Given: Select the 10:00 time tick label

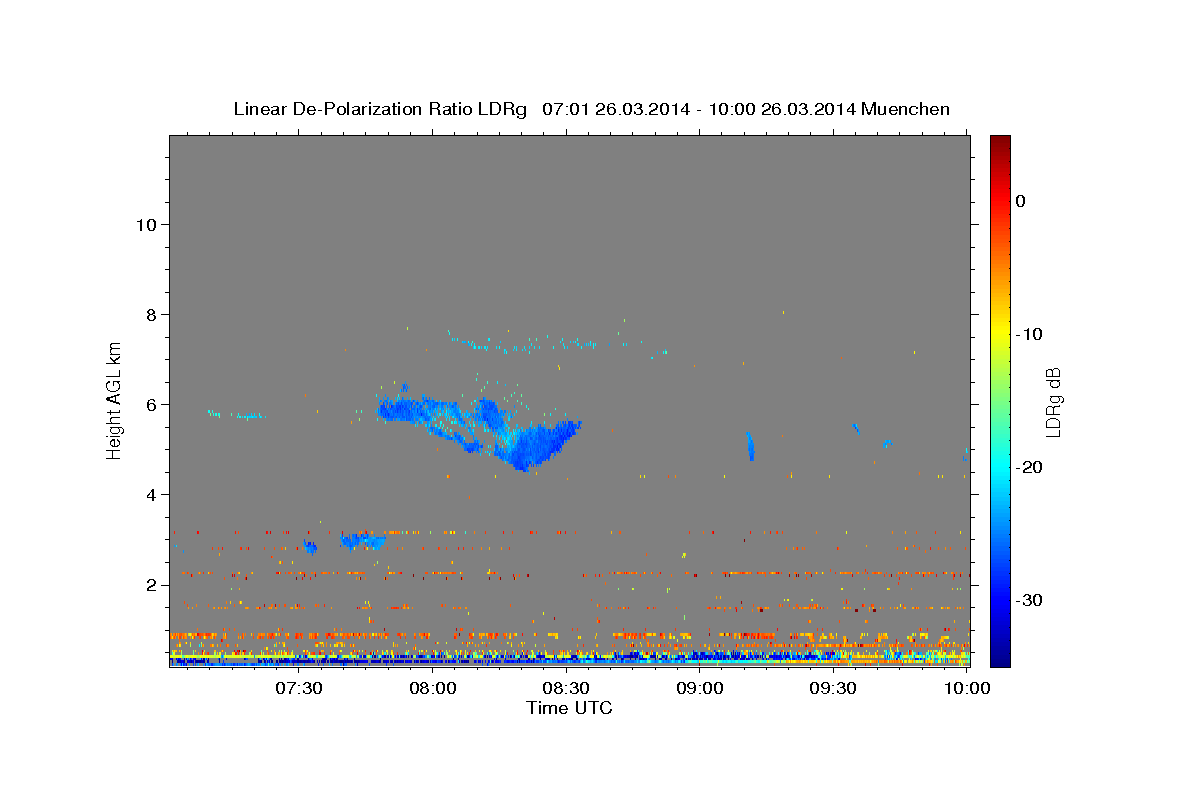Looking at the screenshot, I should [967, 689].
